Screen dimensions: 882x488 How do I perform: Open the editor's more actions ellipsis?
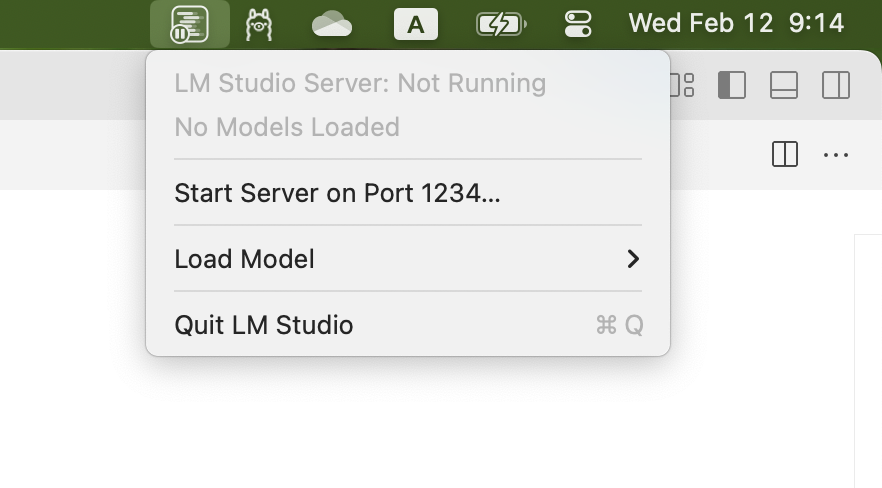point(836,155)
